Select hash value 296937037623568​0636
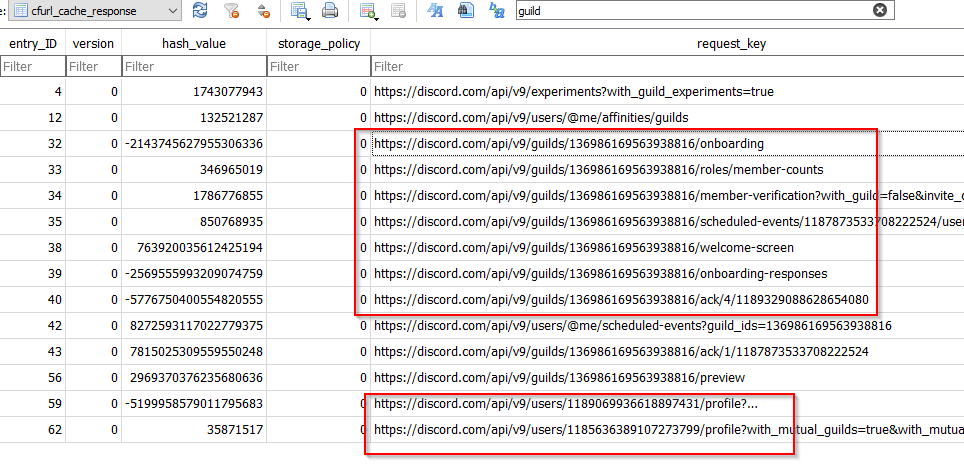The width and height of the screenshot is (964, 476). click(194, 378)
